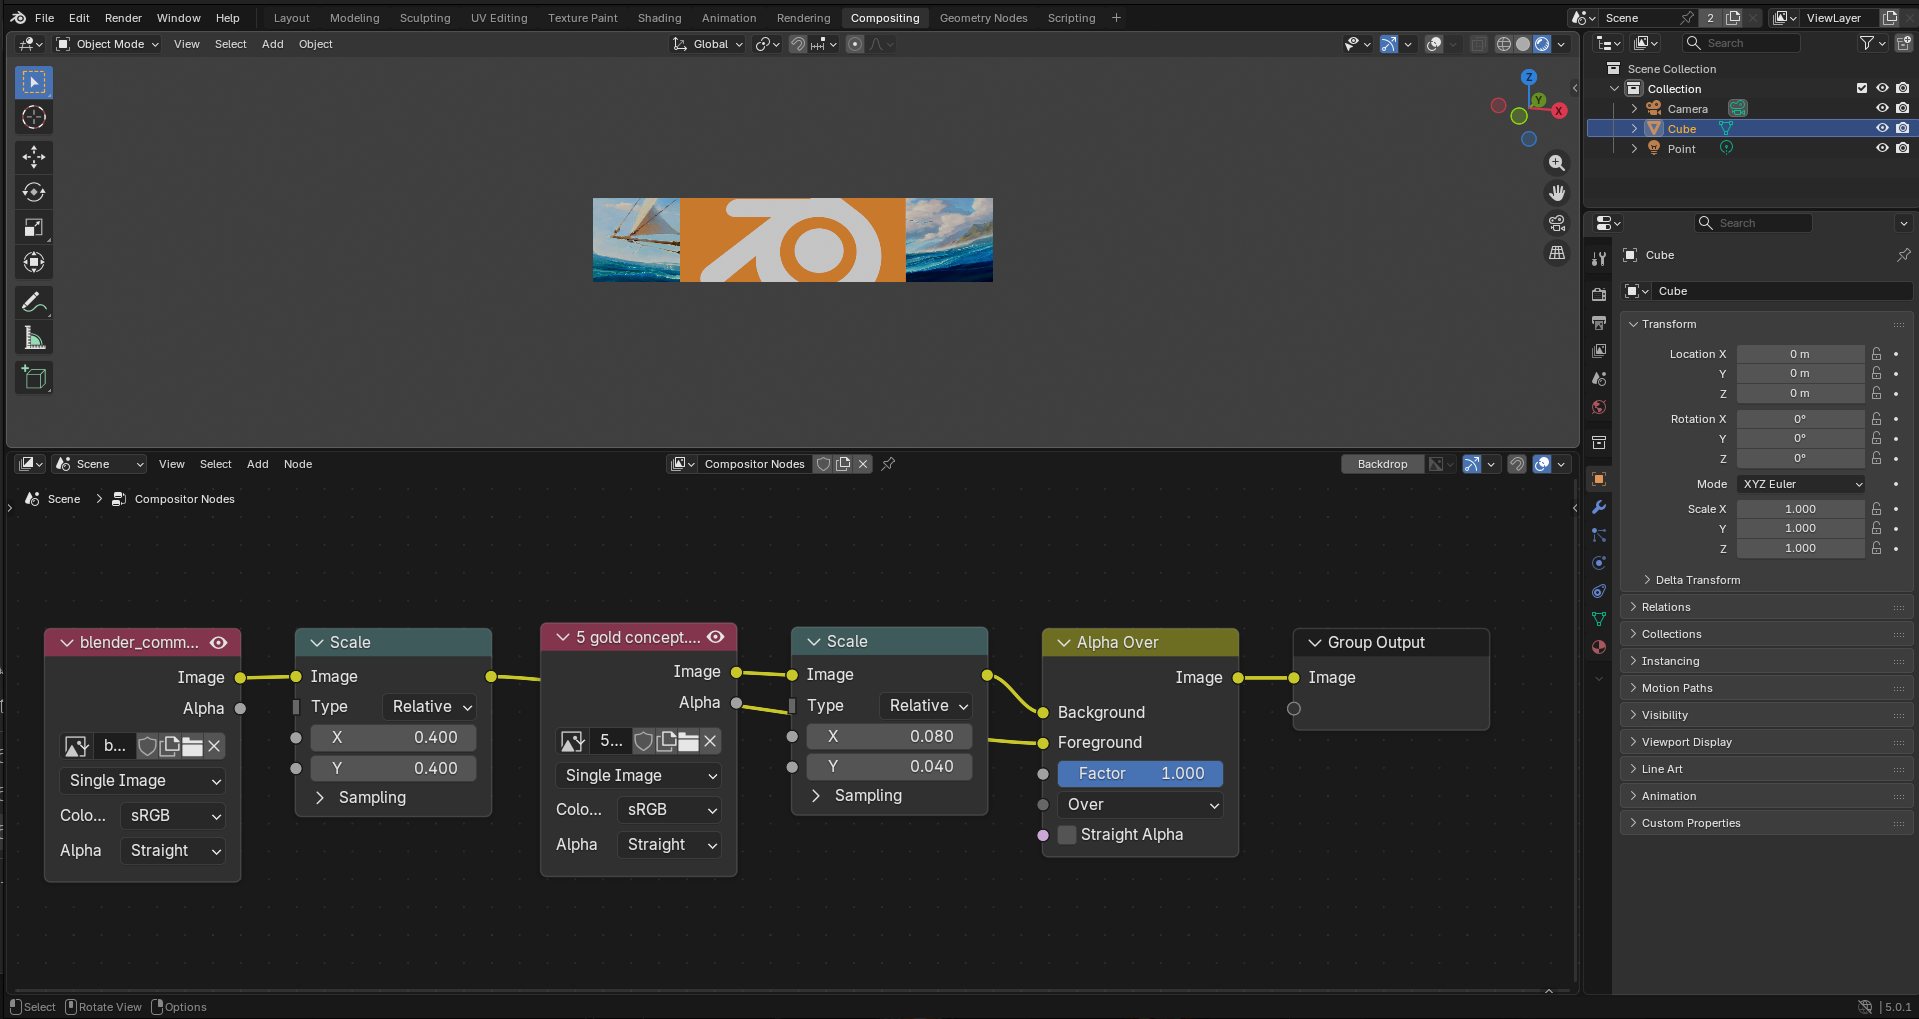Activate the 3D Cursor tool

tap(34, 118)
